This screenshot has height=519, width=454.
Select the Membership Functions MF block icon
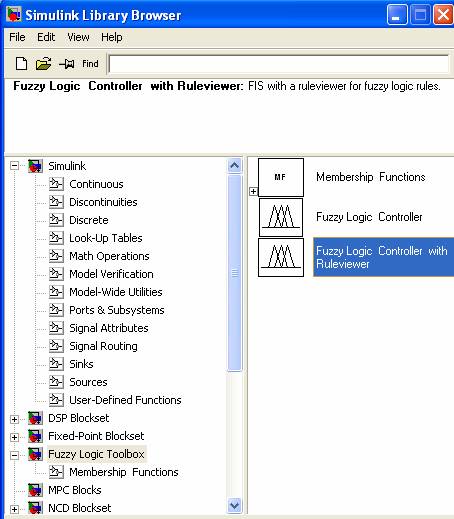coord(281,177)
